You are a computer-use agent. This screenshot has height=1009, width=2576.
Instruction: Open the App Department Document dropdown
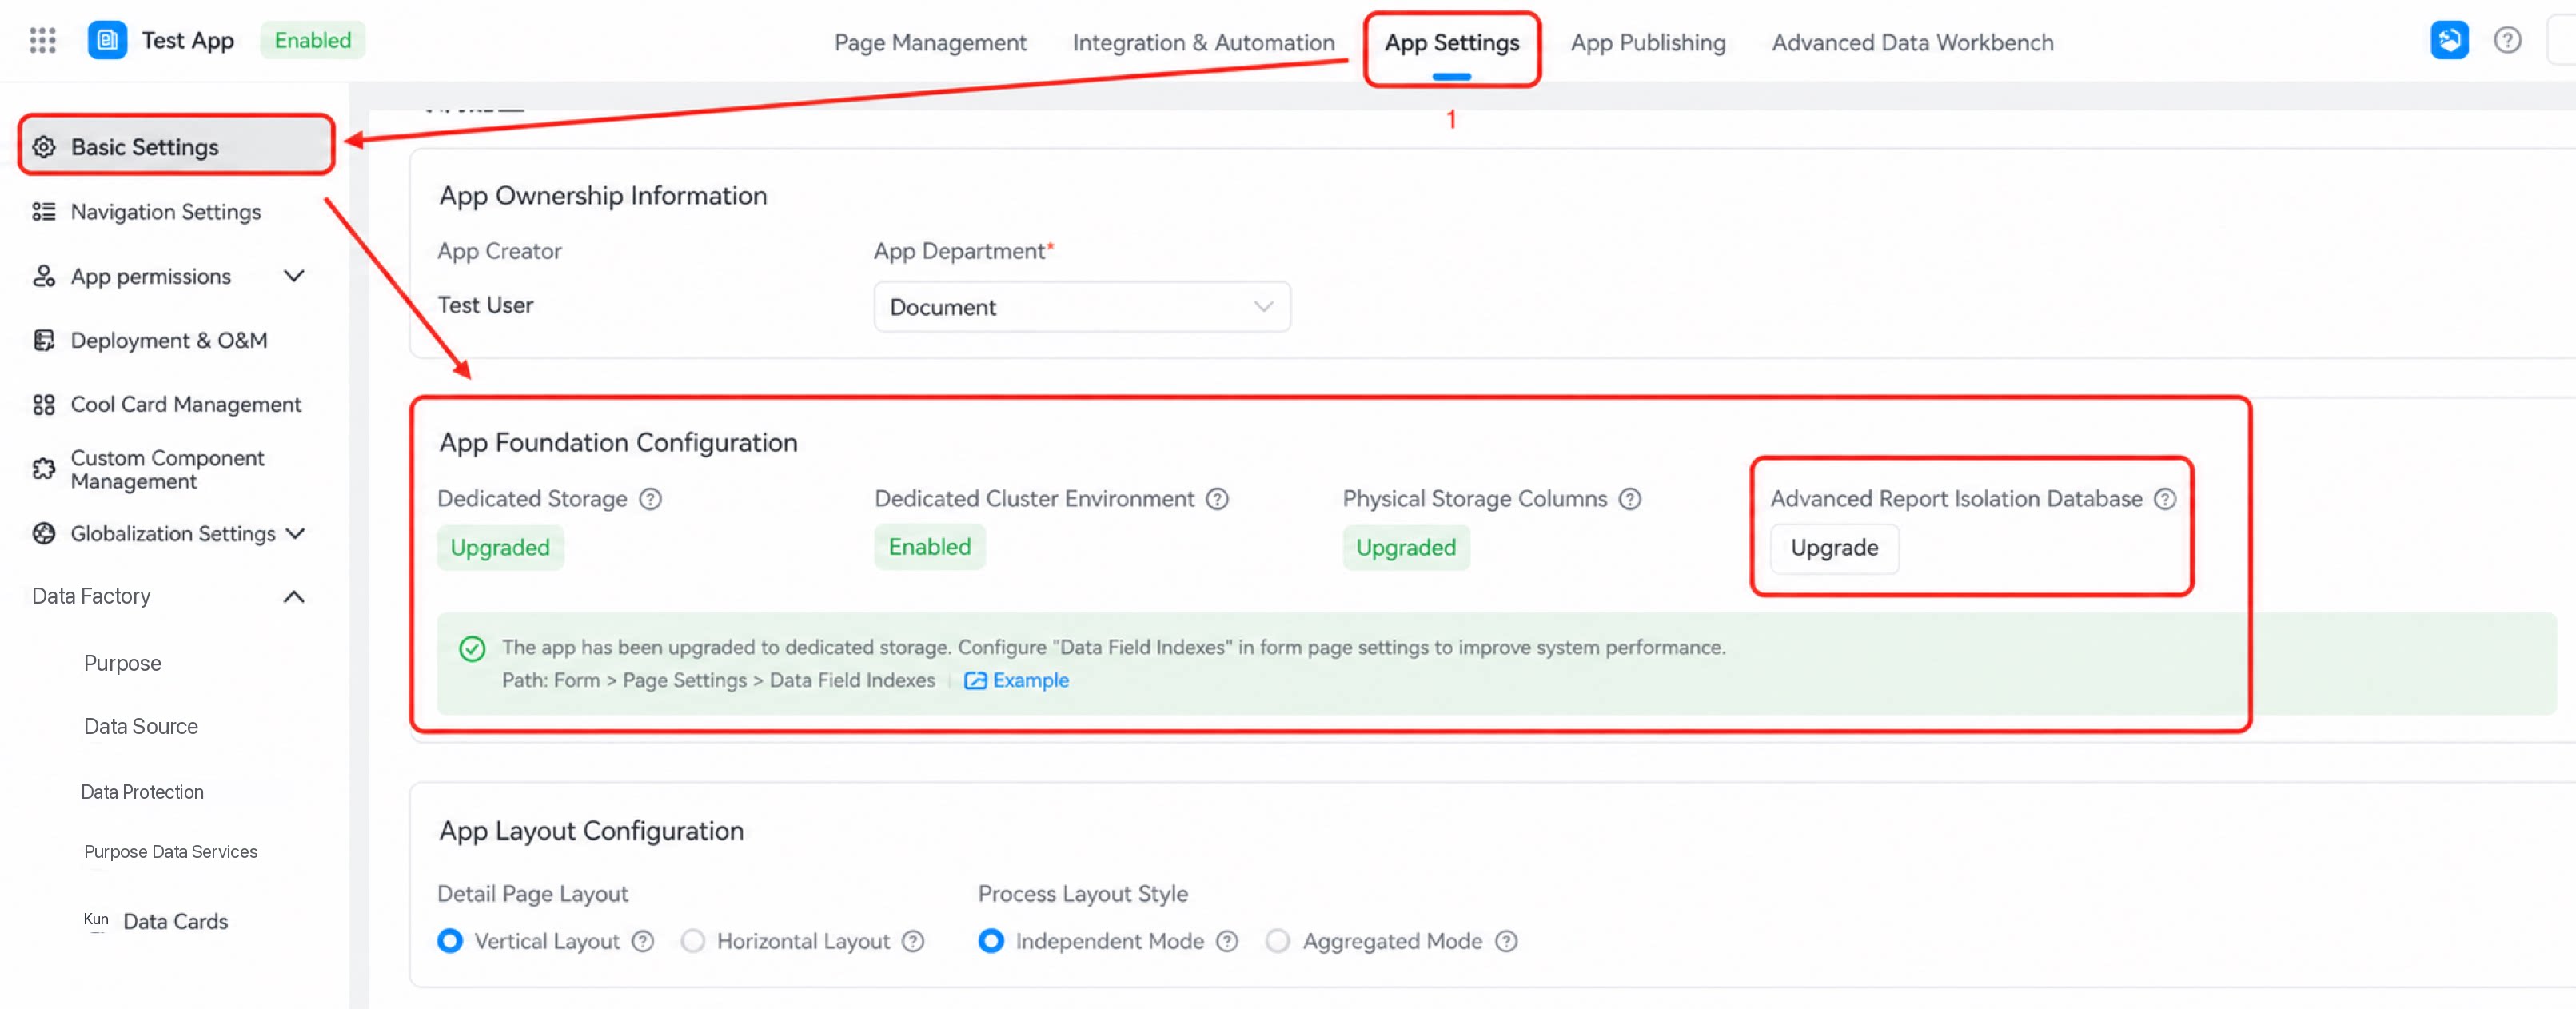(1082, 307)
